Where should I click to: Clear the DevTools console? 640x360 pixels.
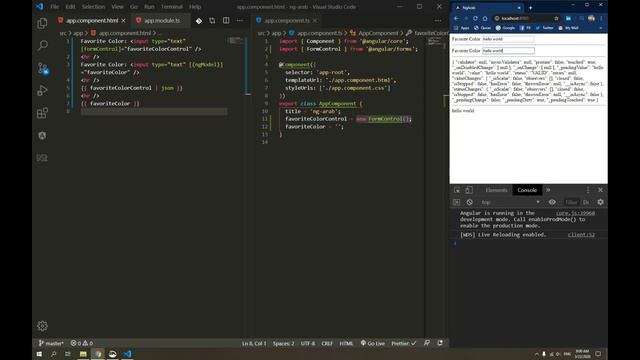tap(469, 202)
